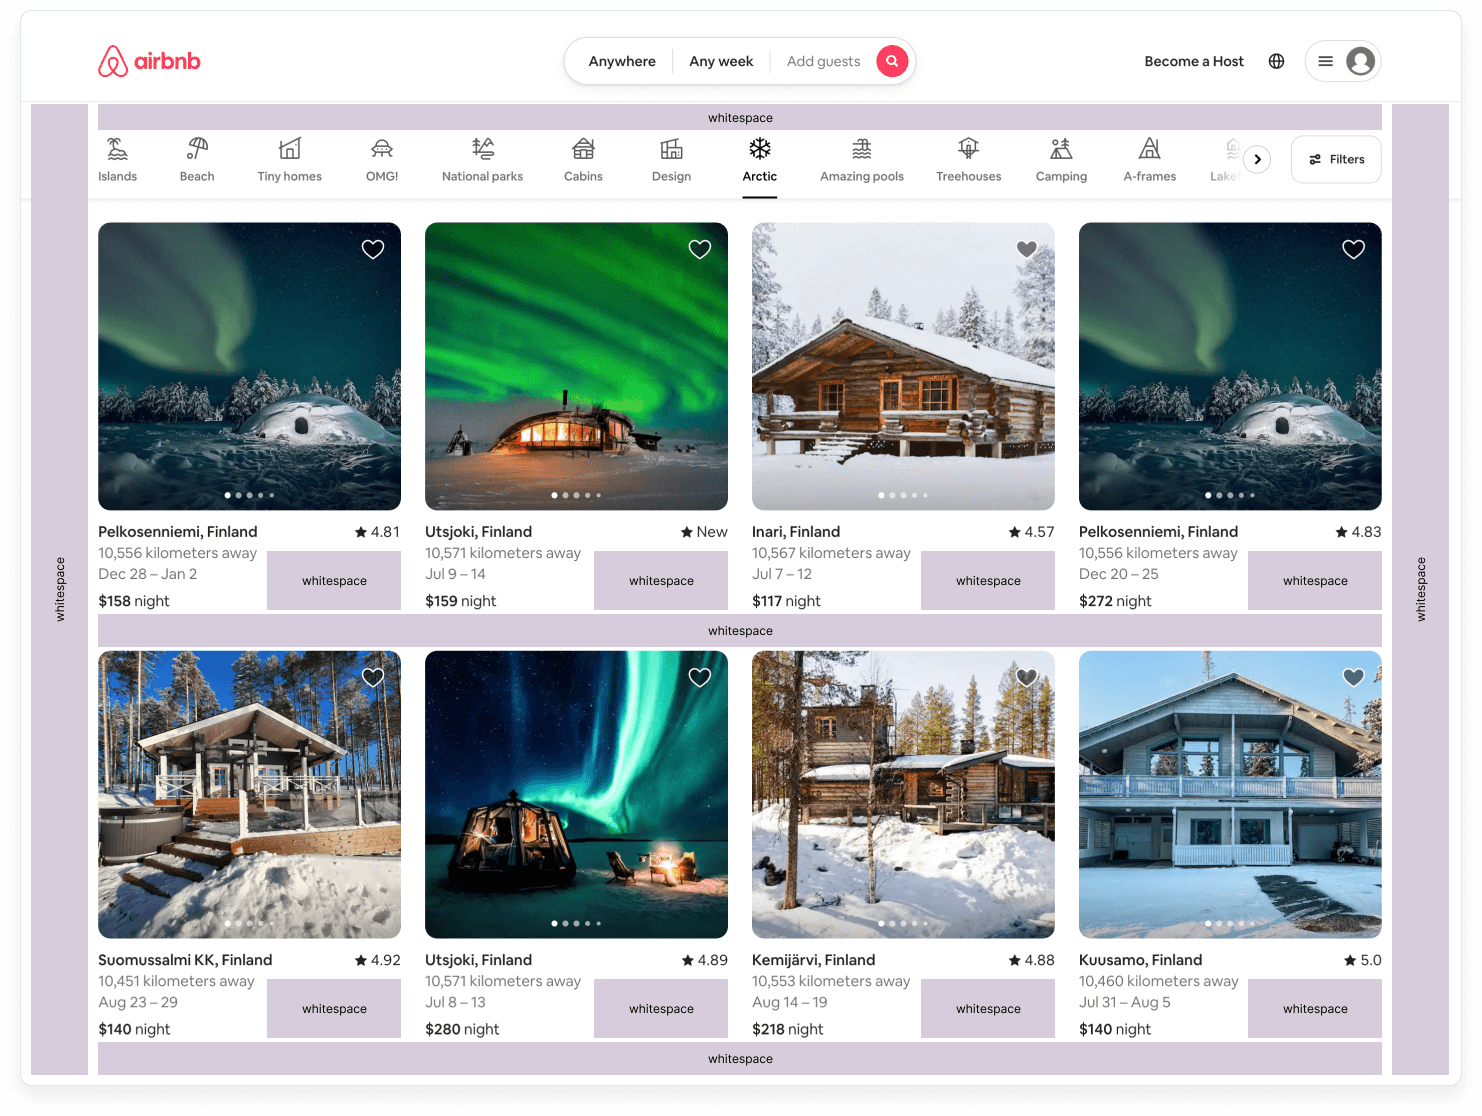
Task: Select the A-frames category icon
Action: [x=1149, y=159]
